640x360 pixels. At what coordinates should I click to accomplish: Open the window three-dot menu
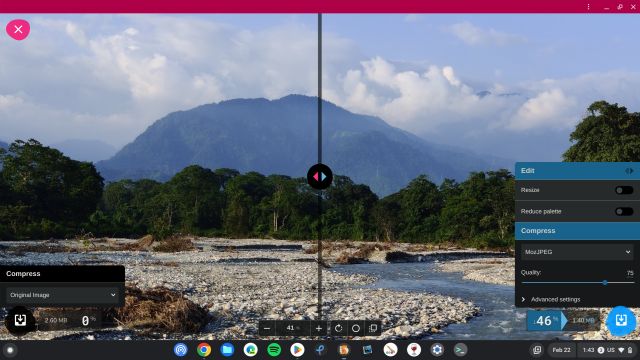[x=588, y=7]
